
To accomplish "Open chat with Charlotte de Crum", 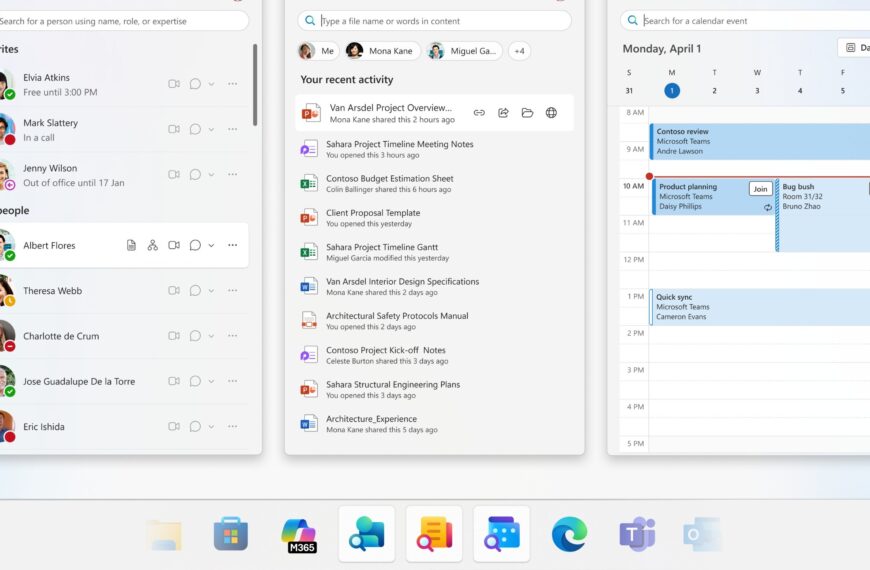I will [x=195, y=336].
